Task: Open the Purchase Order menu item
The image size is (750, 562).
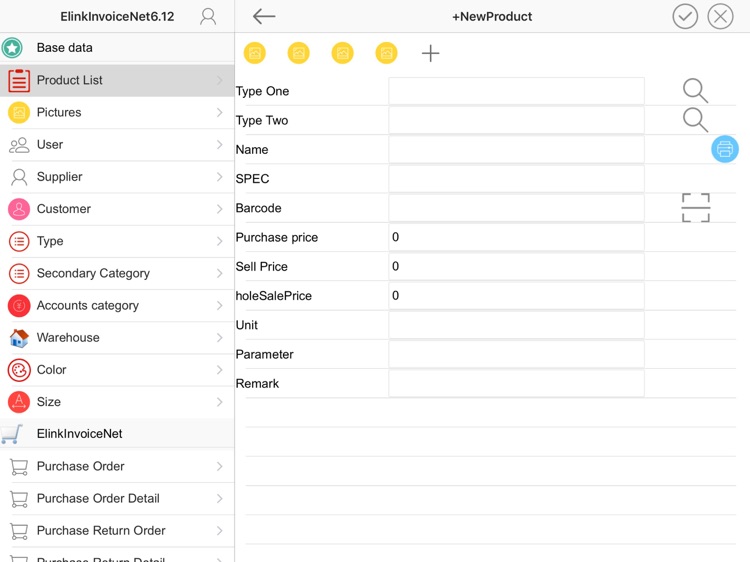Action: click(x=117, y=466)
